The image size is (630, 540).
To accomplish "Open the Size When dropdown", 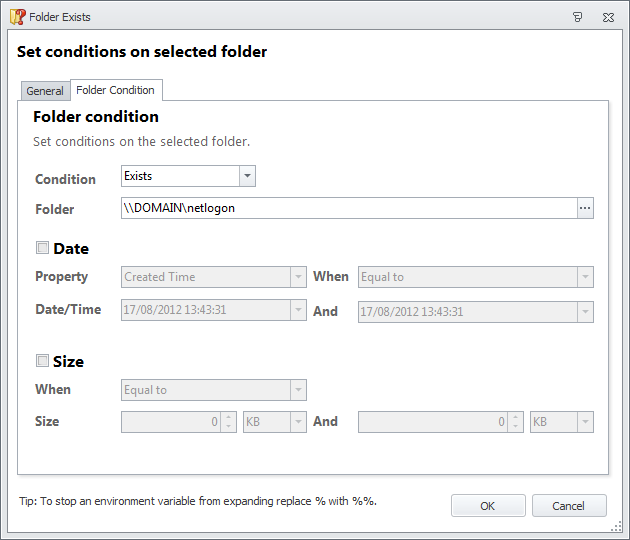I will pyautogui.click(x=297, y=390).
